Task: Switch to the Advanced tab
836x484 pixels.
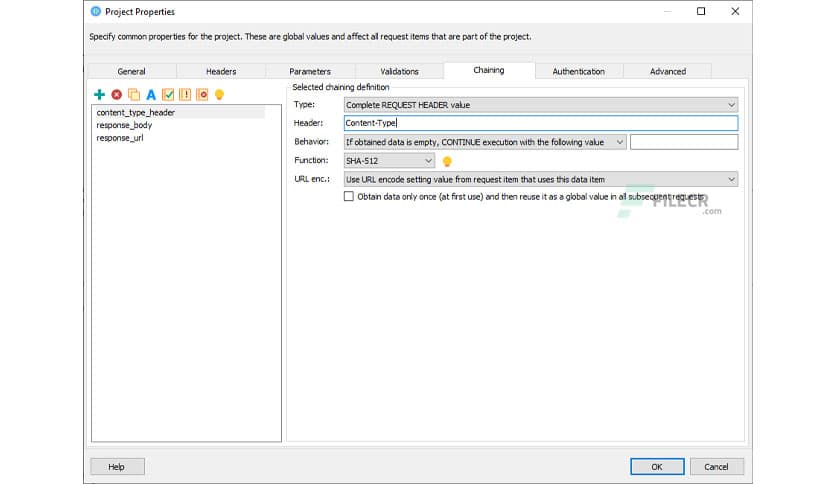Action: (668, 71)
